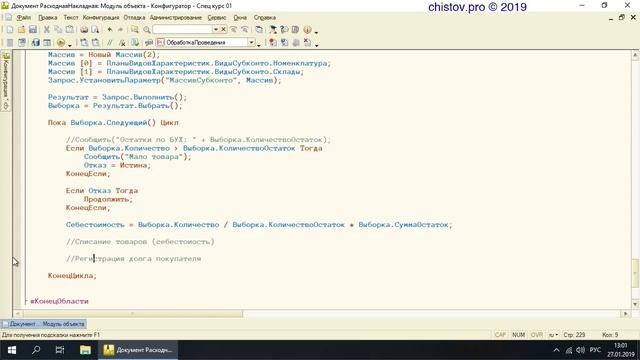Click the Open file folder icon
The image size is (640, 360).
point(21,29)
